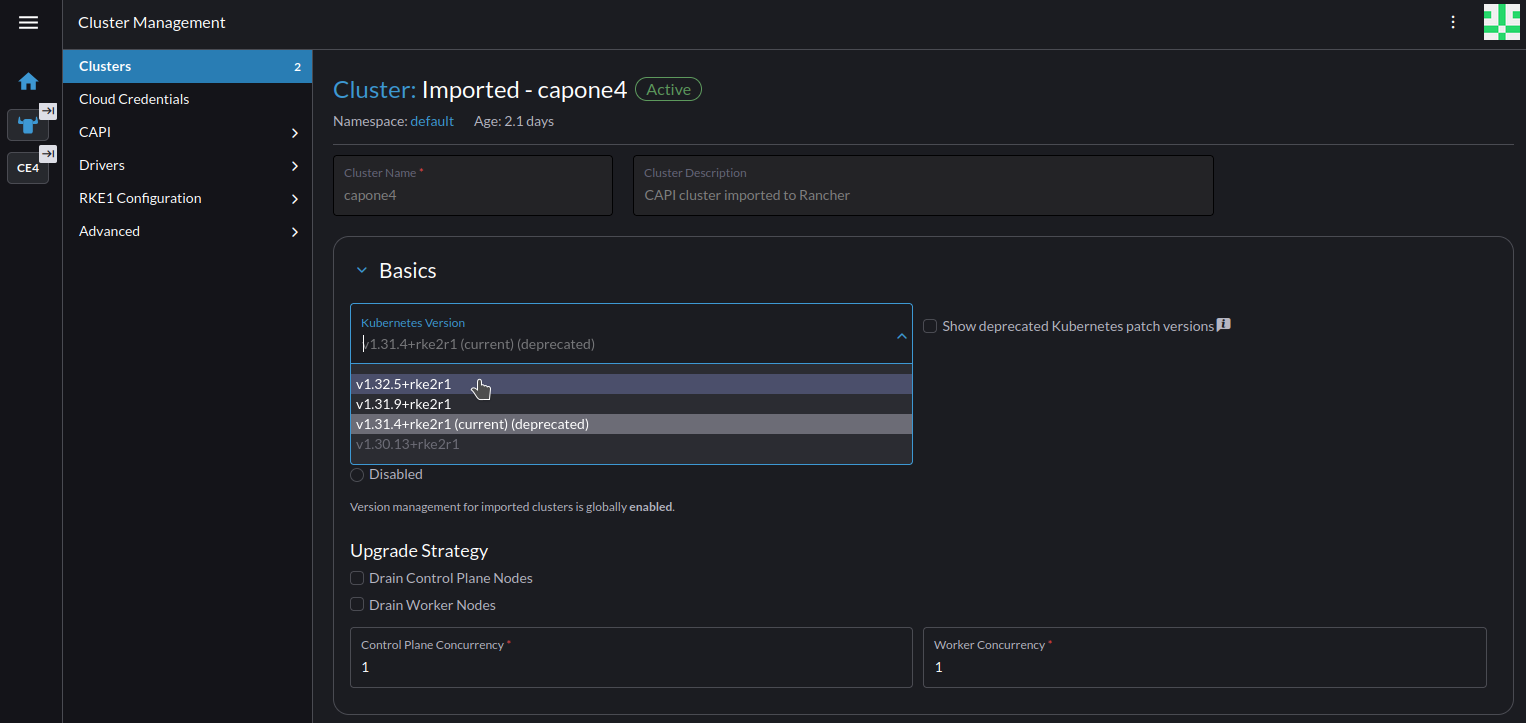Open Clusters in the sidebar

(x=187, y=66)
